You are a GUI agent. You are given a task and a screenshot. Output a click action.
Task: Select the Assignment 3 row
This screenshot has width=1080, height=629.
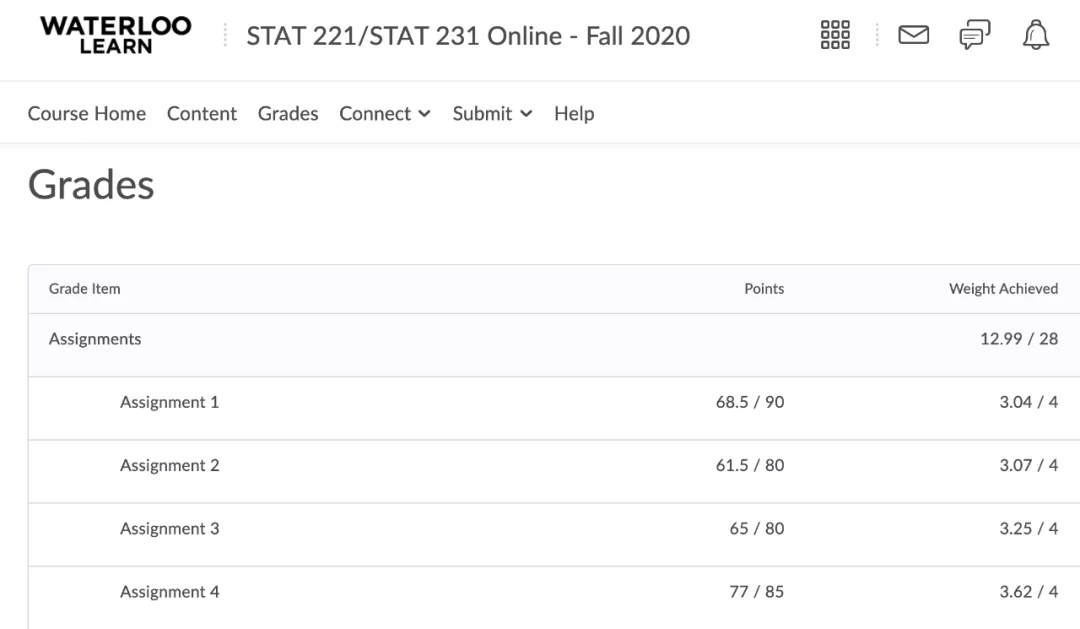click(x=169, y=529)
